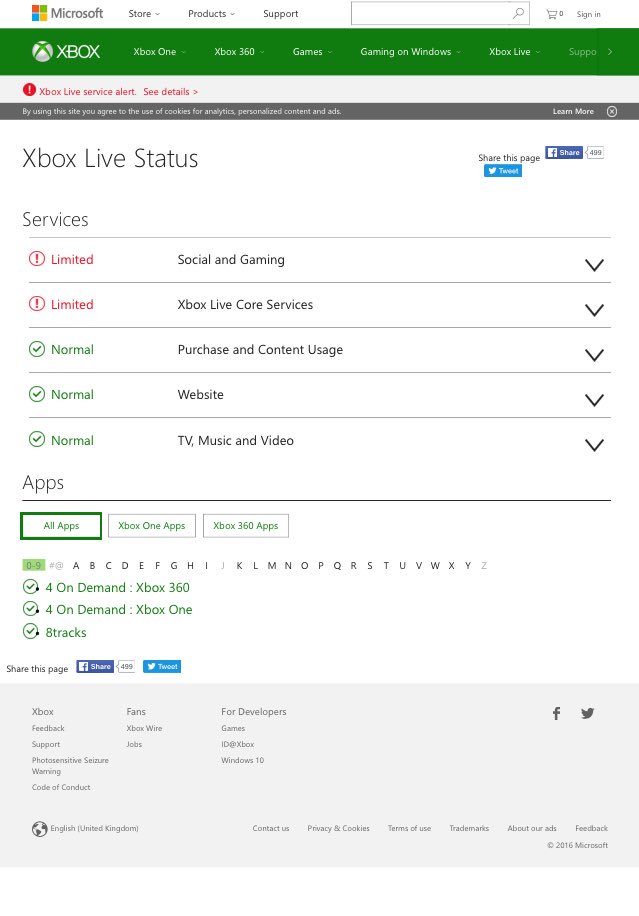
Task: Click the bottom Facebook Share button
Action: [95, 667]
